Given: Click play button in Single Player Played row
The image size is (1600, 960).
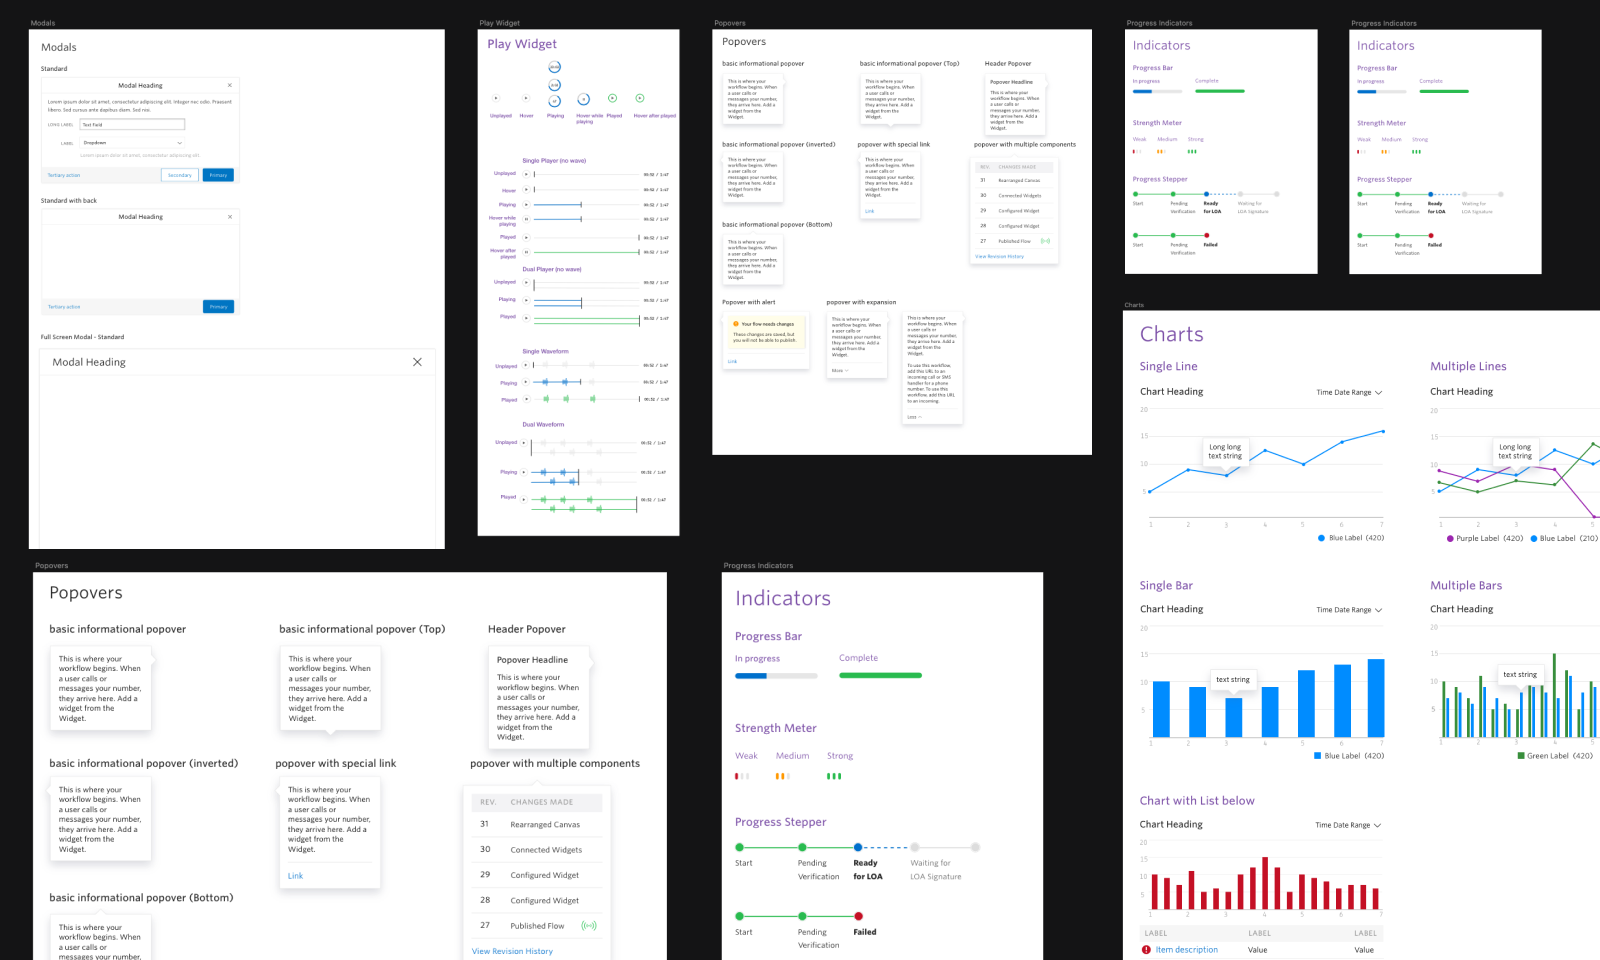Looking at the screenshot, I should coord(525,238).
